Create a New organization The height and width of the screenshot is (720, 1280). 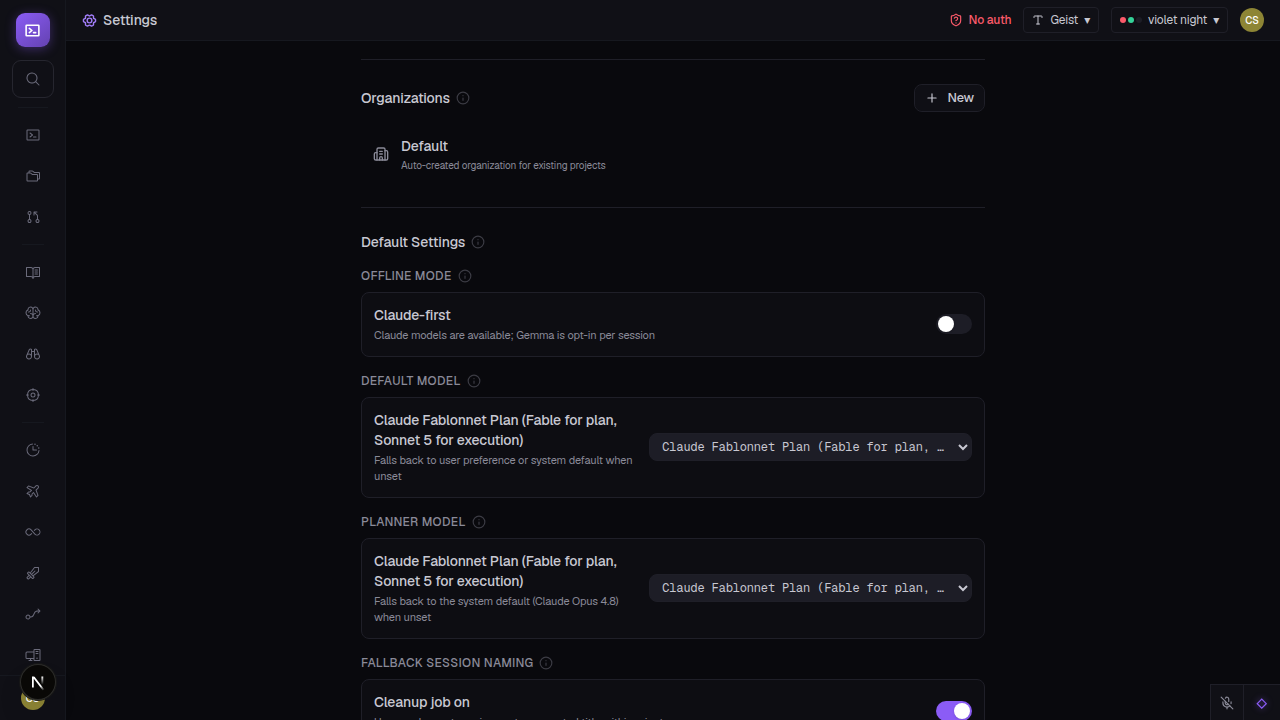click(949, 98)
